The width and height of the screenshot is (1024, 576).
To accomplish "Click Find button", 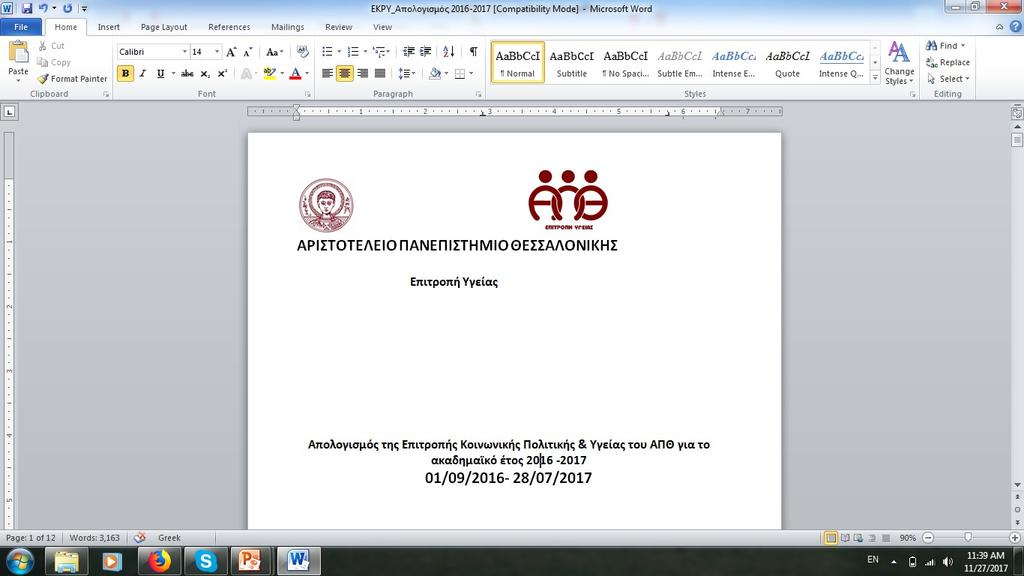I will click(945, 46).
